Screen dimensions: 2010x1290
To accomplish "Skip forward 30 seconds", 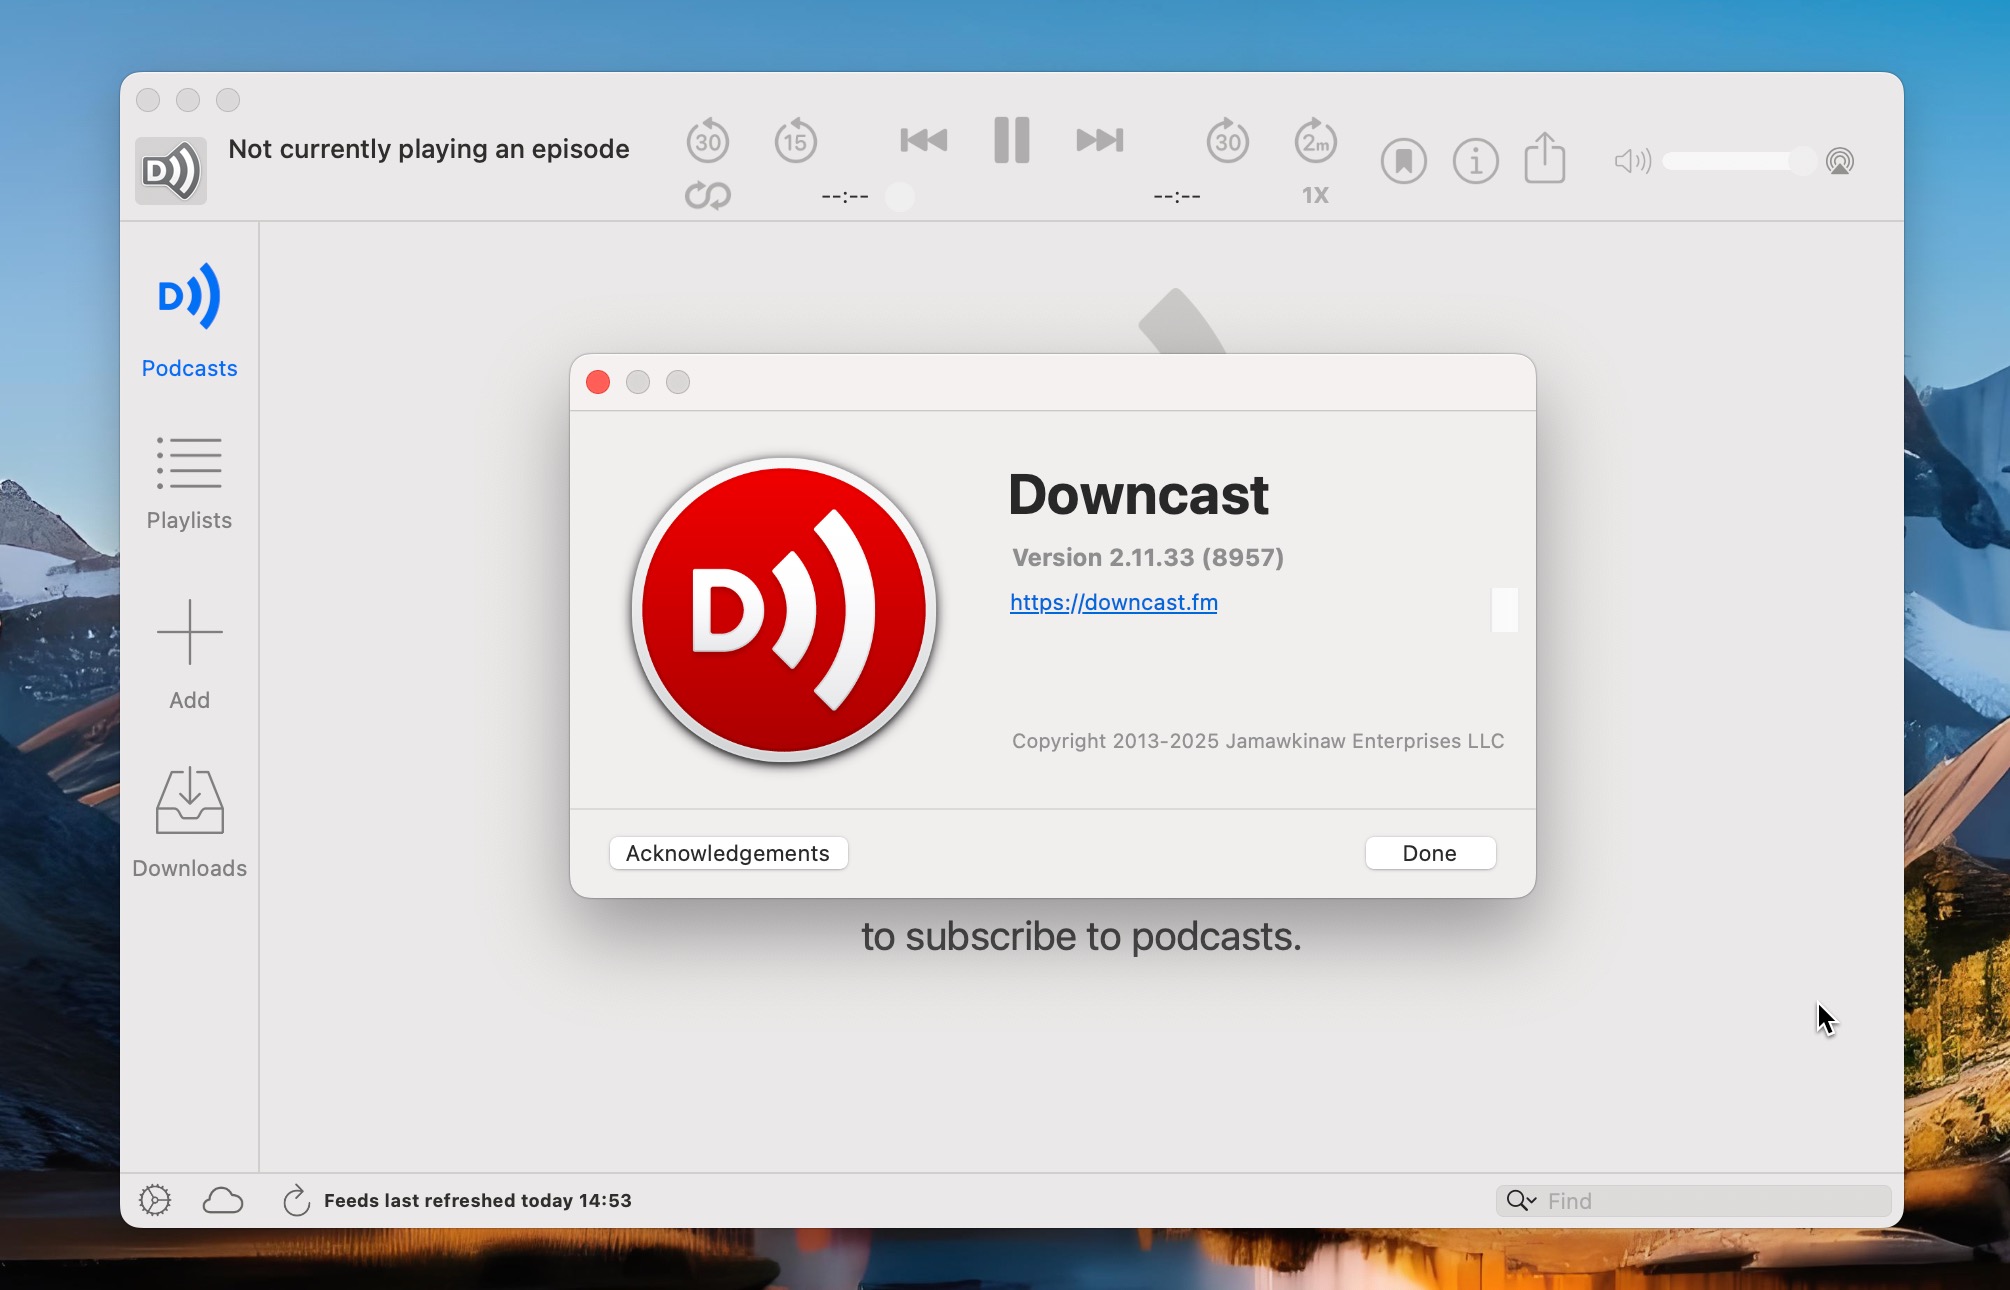I will point(1228,140).
